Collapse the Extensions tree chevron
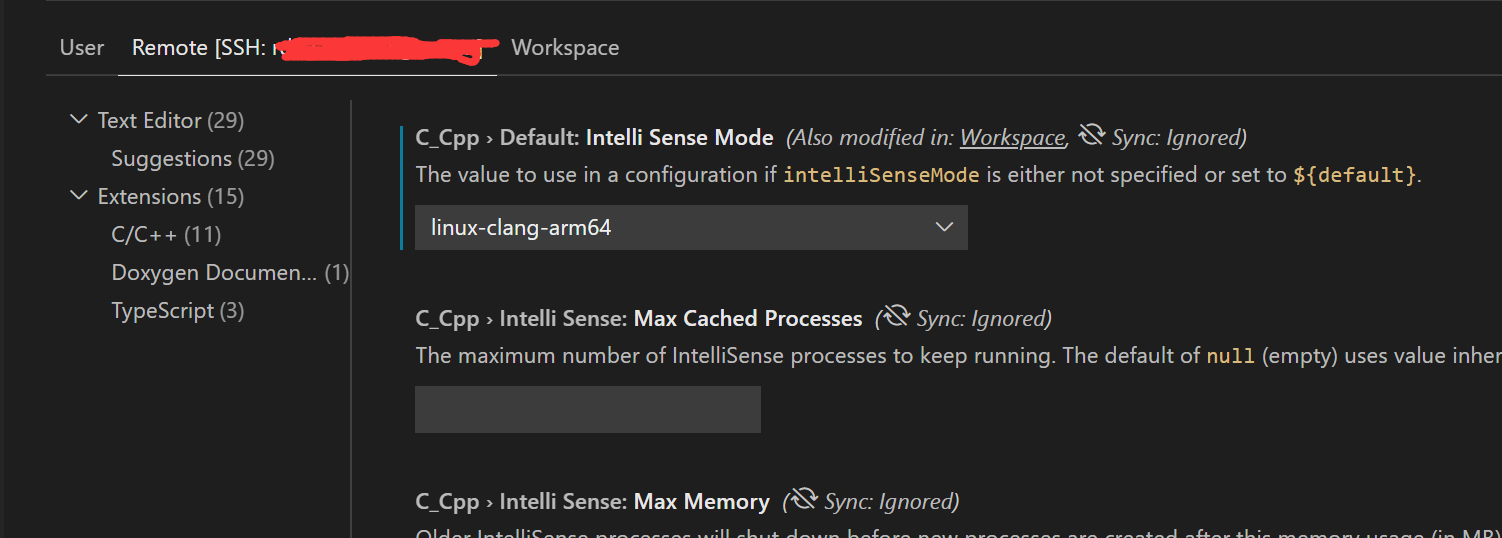This screenshot has height=538, width=1502. [x=79, y=196]
